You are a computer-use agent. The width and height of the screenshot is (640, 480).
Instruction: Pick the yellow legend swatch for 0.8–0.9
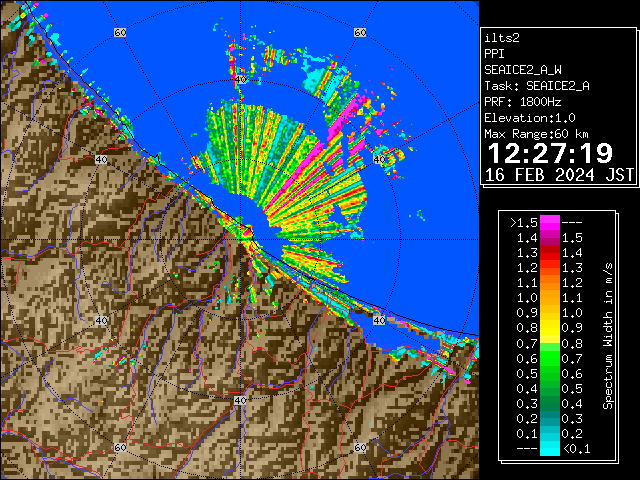point(550,328)
